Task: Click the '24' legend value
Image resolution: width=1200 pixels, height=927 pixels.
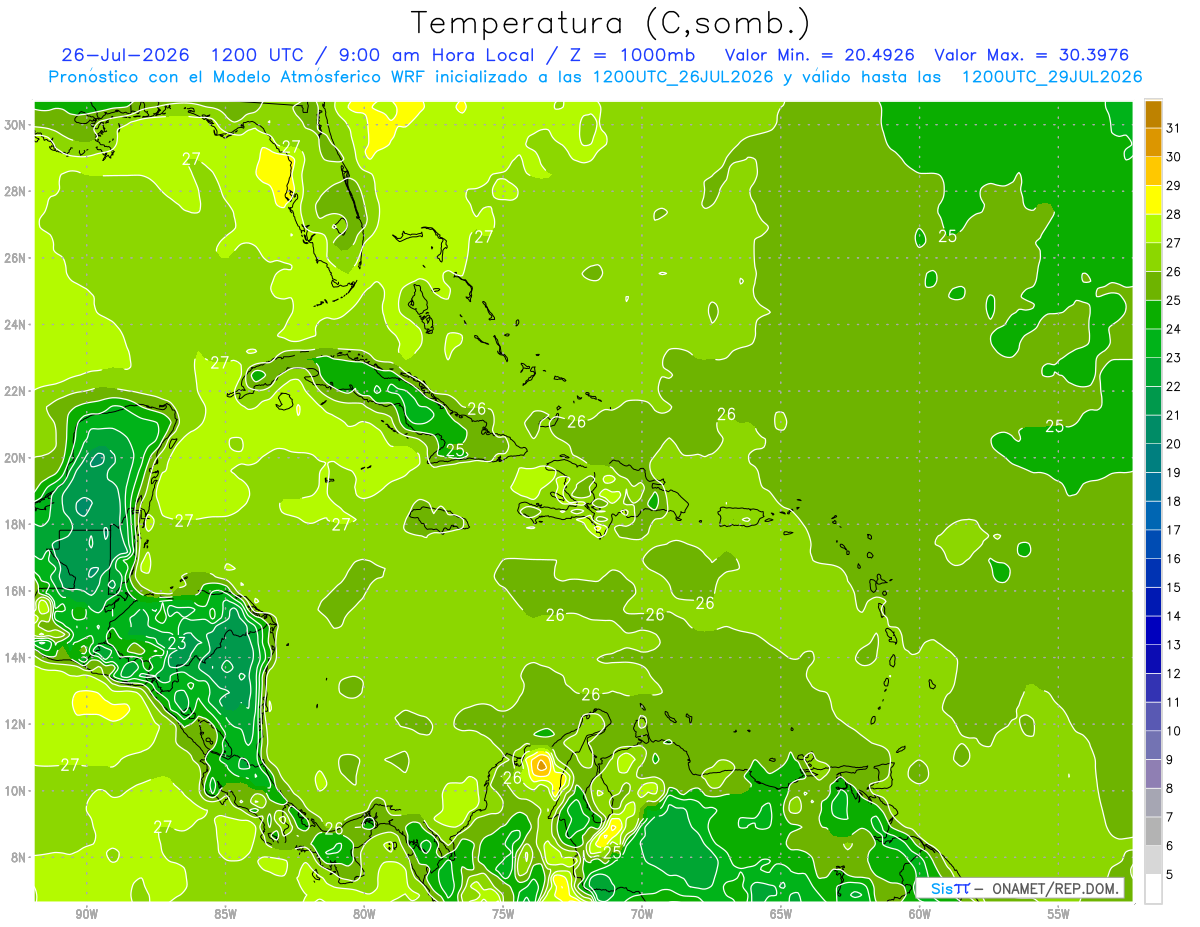Action: click(x=1174, y=329)
